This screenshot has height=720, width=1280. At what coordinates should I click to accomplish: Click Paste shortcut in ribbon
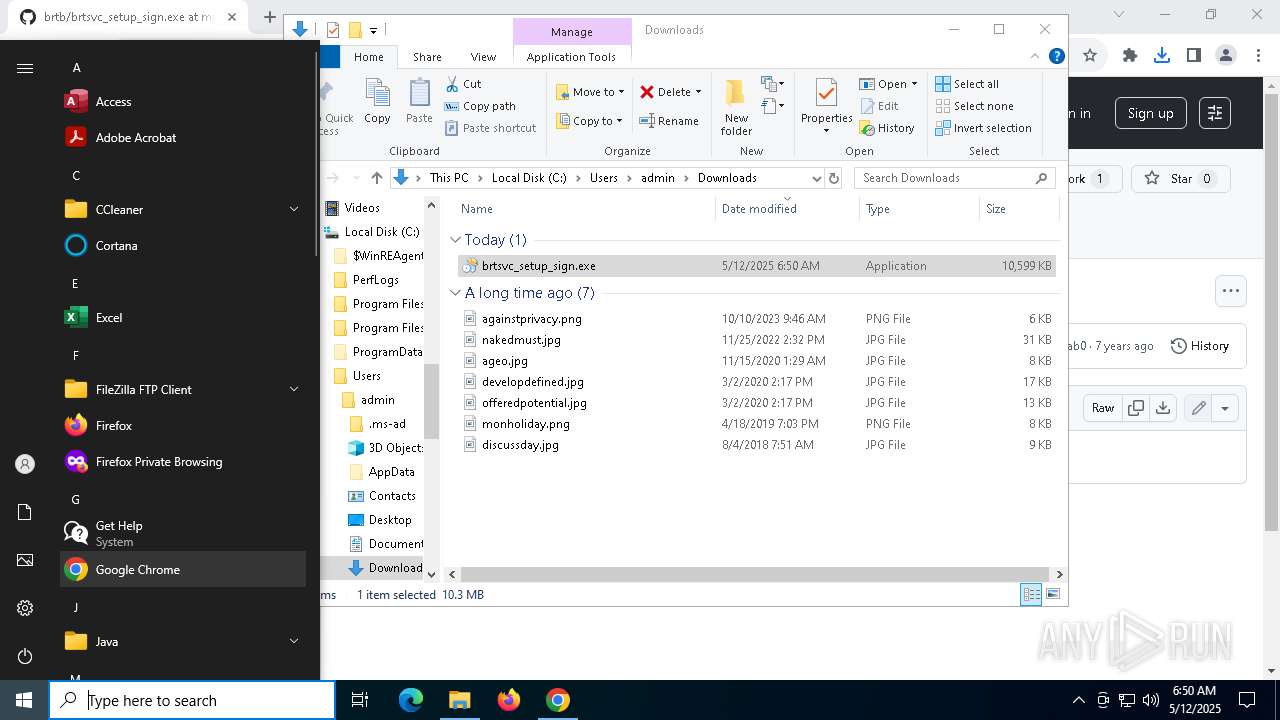[x=490, y=128]
